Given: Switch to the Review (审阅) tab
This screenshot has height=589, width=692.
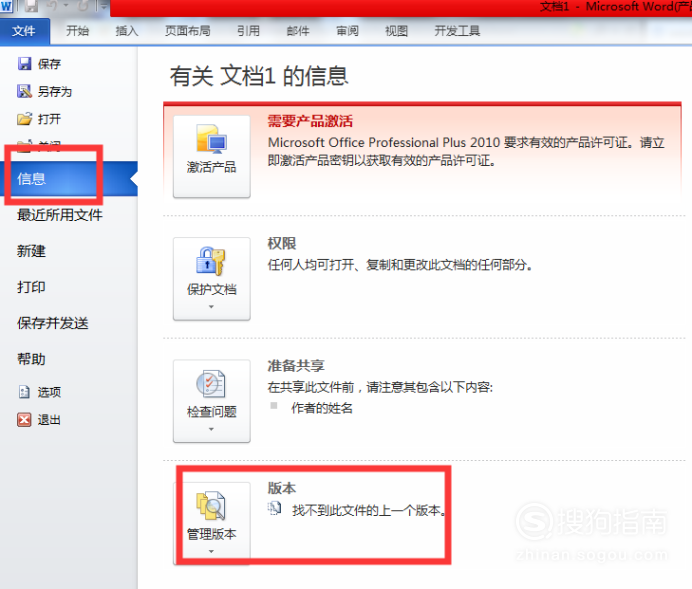Looking at the screenshot, I should (347, 31).
